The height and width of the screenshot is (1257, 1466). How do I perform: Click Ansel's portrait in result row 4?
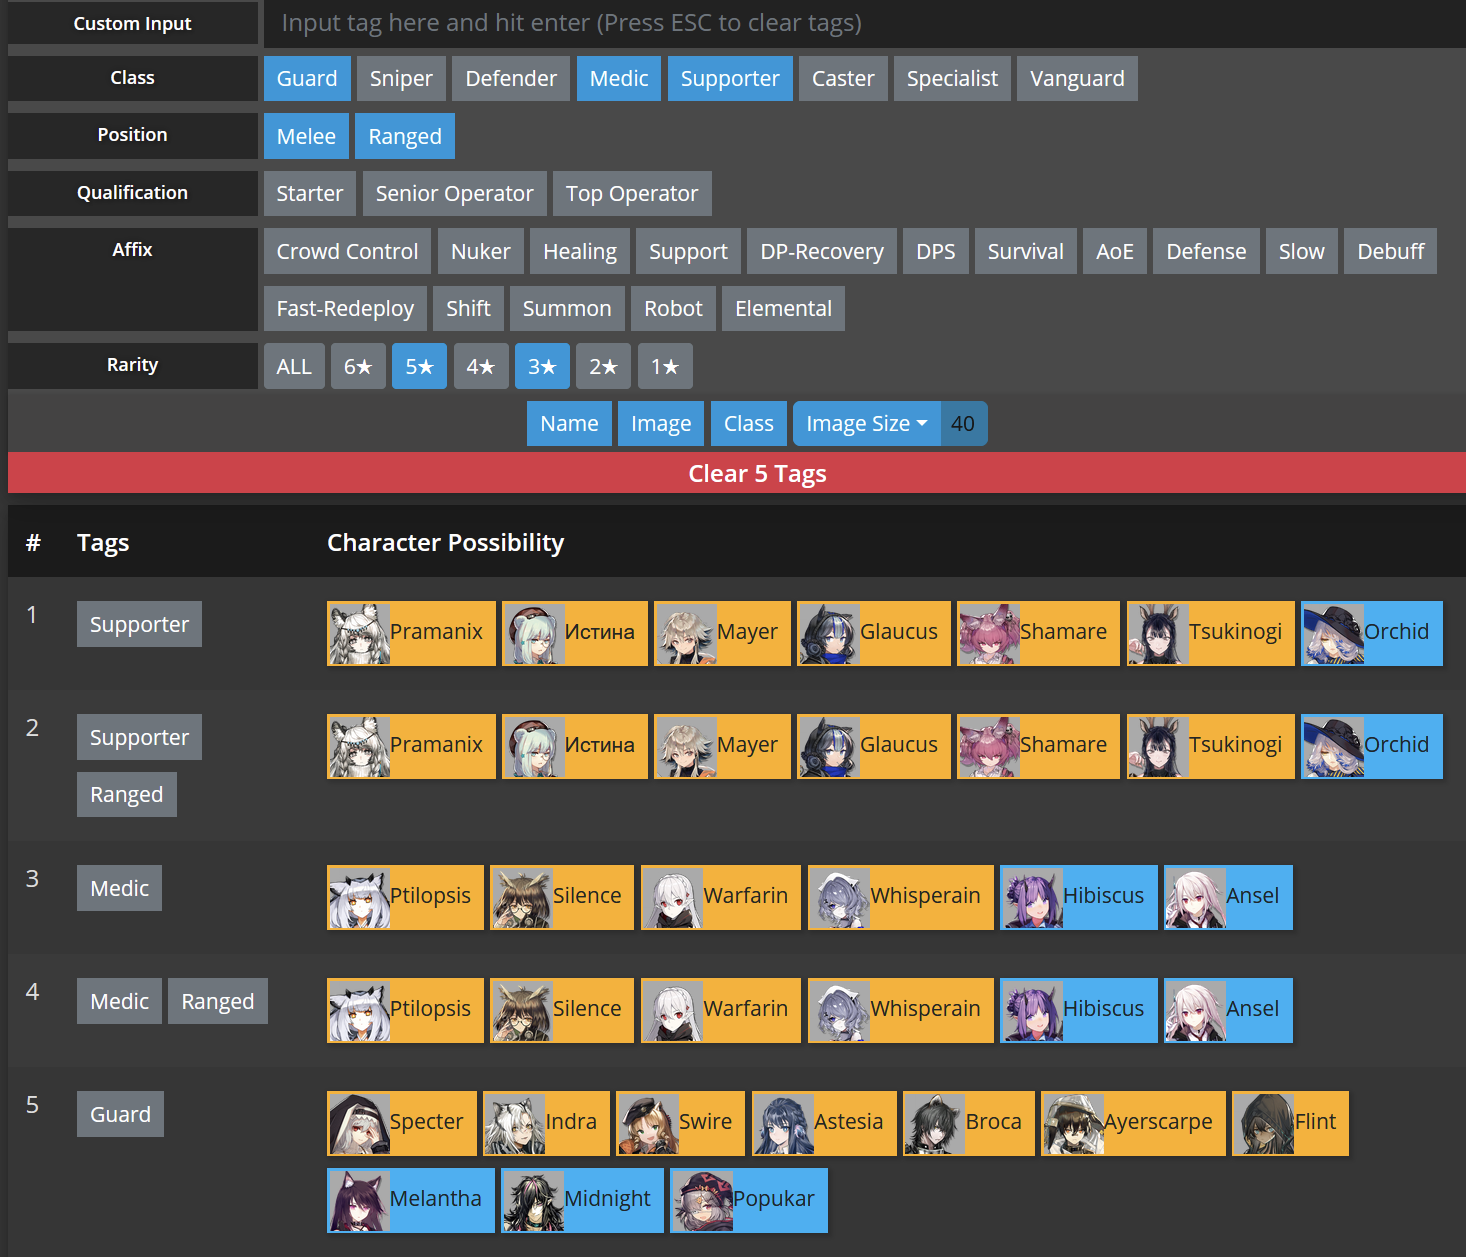pyautogui.click(x=1196, y=1010)
